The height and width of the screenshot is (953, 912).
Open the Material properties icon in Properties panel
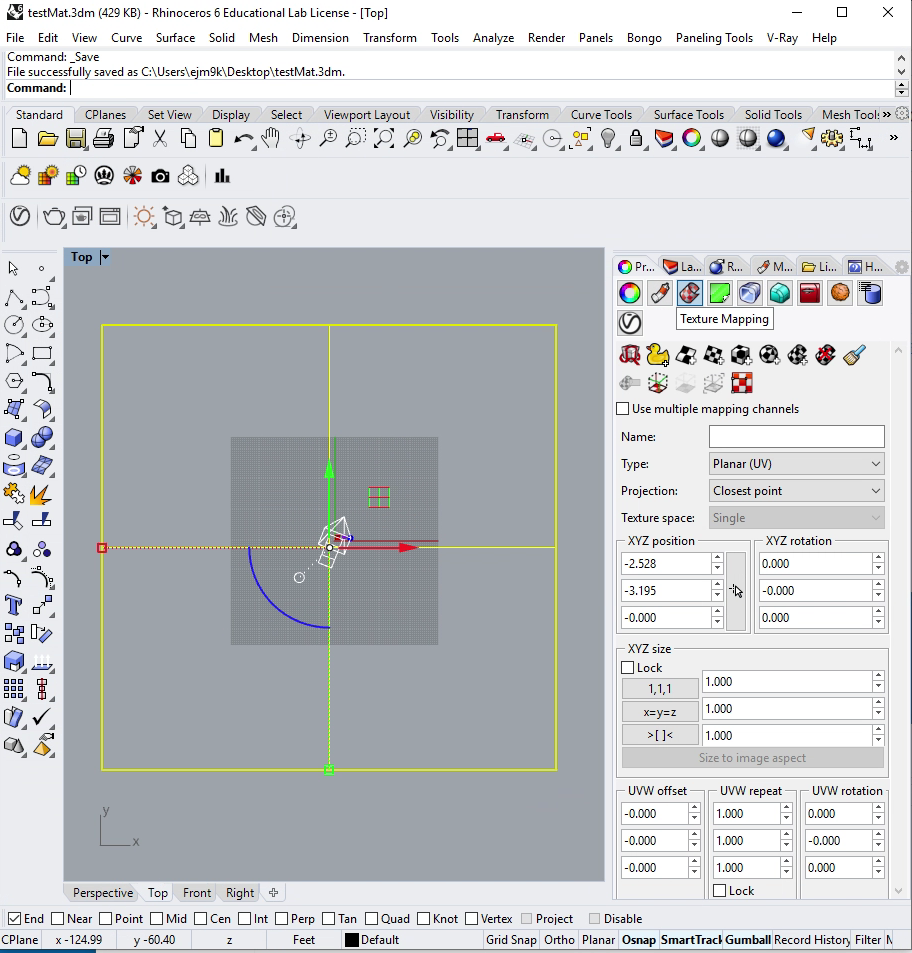(x=657, y=293)
